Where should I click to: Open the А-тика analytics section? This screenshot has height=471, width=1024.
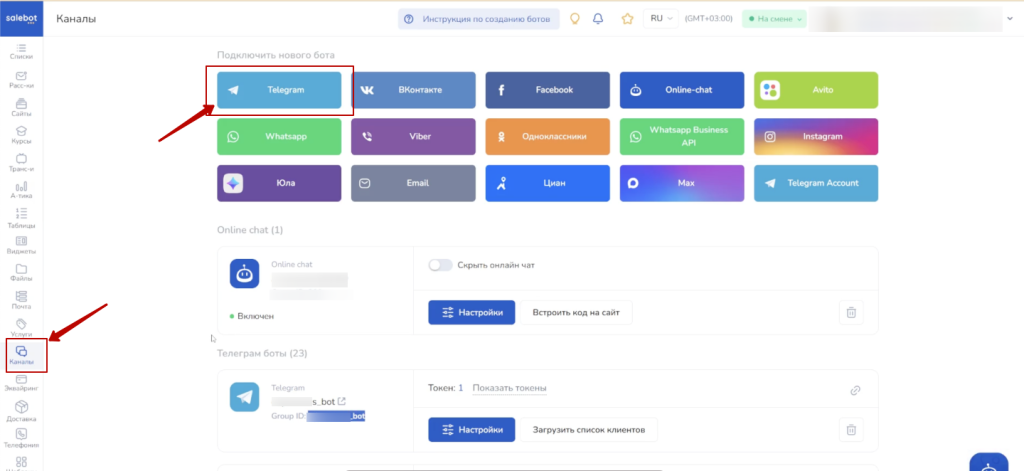click(x=22, y=190)
